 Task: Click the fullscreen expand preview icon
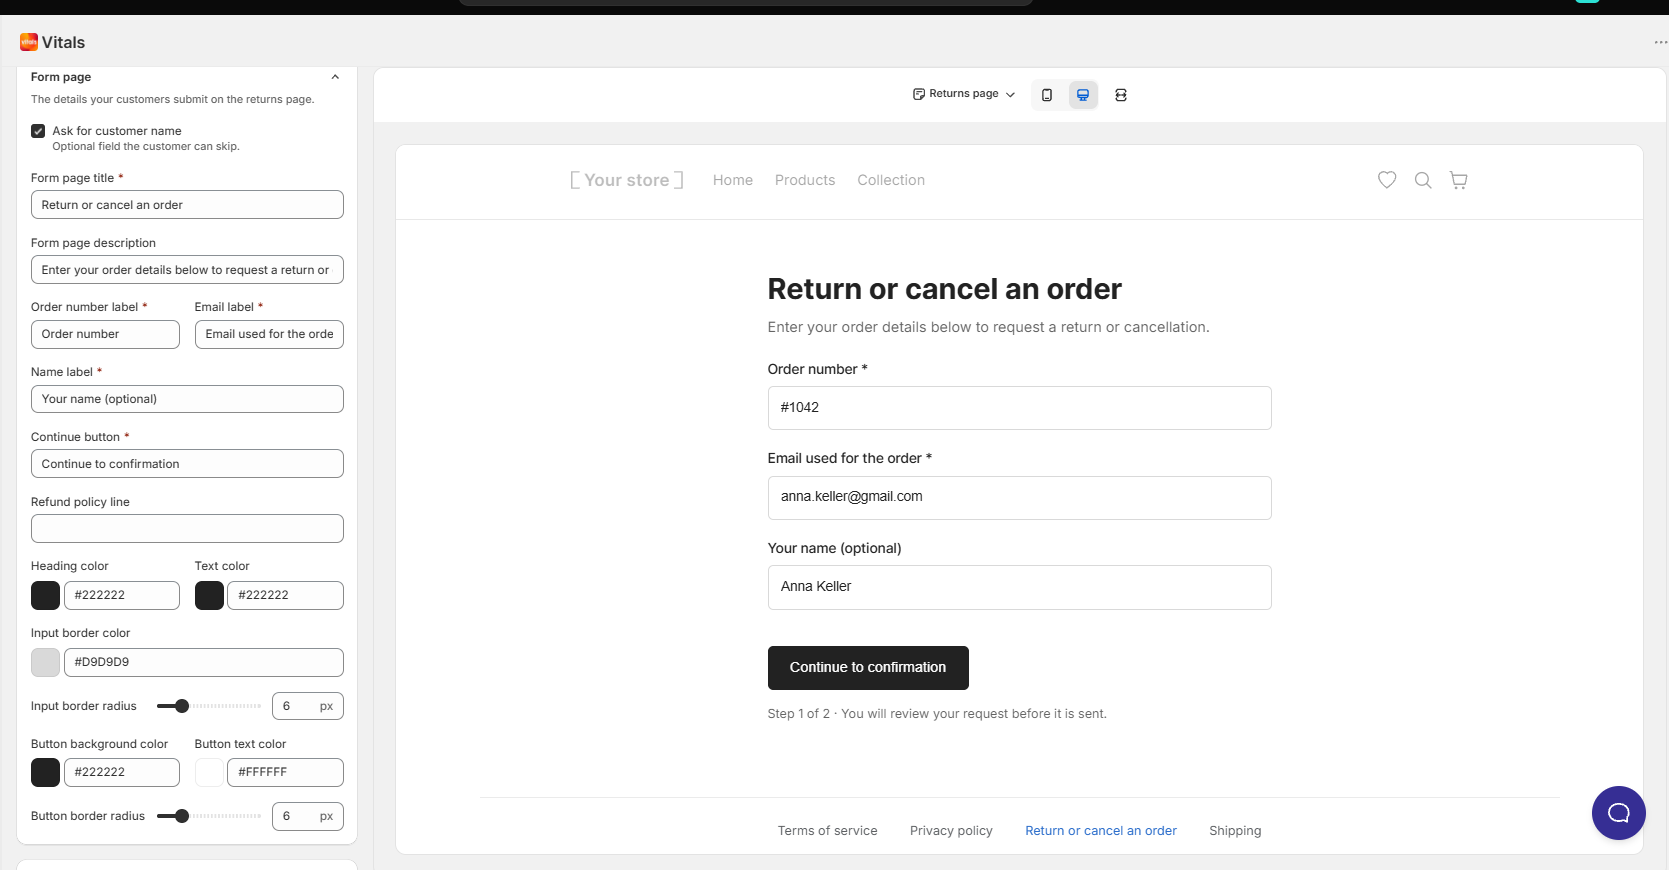(x=1121, y=95)
